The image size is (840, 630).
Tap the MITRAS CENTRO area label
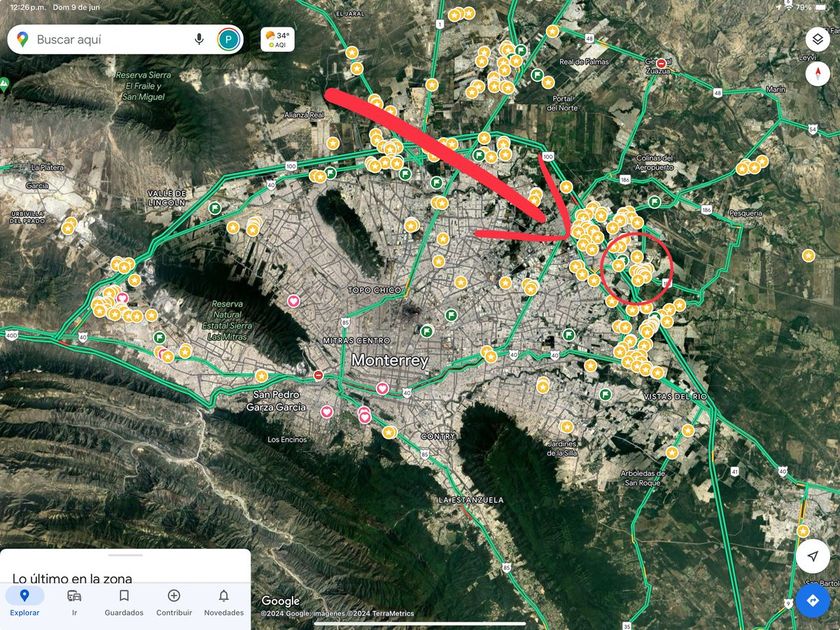pyautogui.click(x=357, y=341)
